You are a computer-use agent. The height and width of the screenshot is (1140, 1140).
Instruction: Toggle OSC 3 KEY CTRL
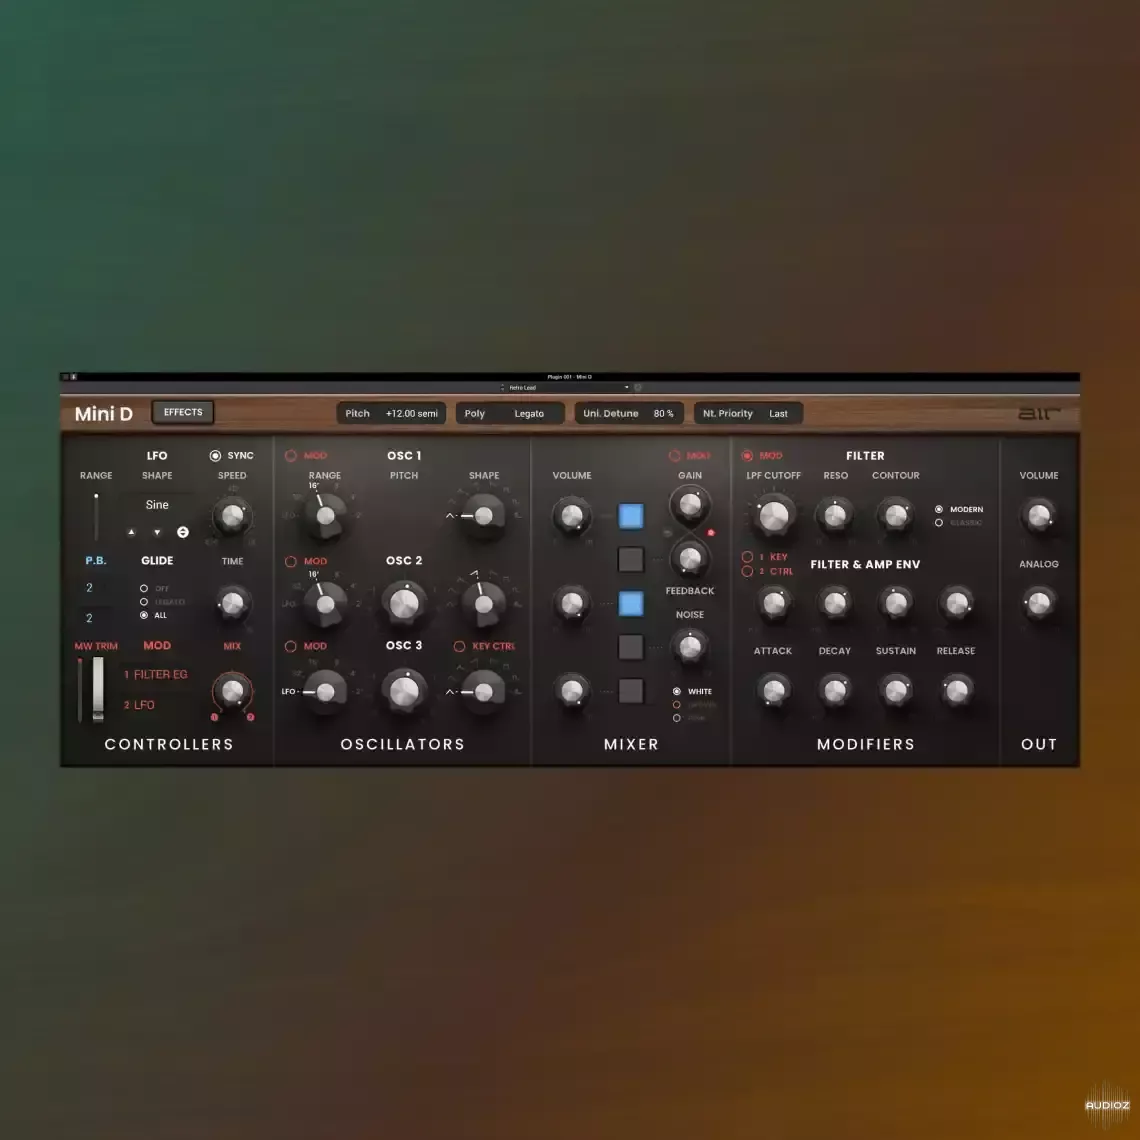pos(459,646)
